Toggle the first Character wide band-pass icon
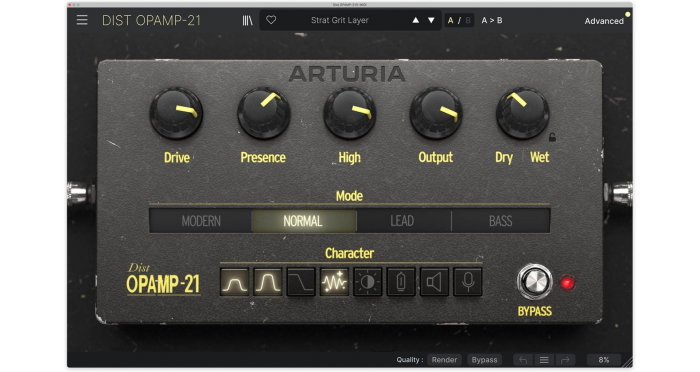The height and width of the screenshot is (372, 700). (x=234, y=282)
